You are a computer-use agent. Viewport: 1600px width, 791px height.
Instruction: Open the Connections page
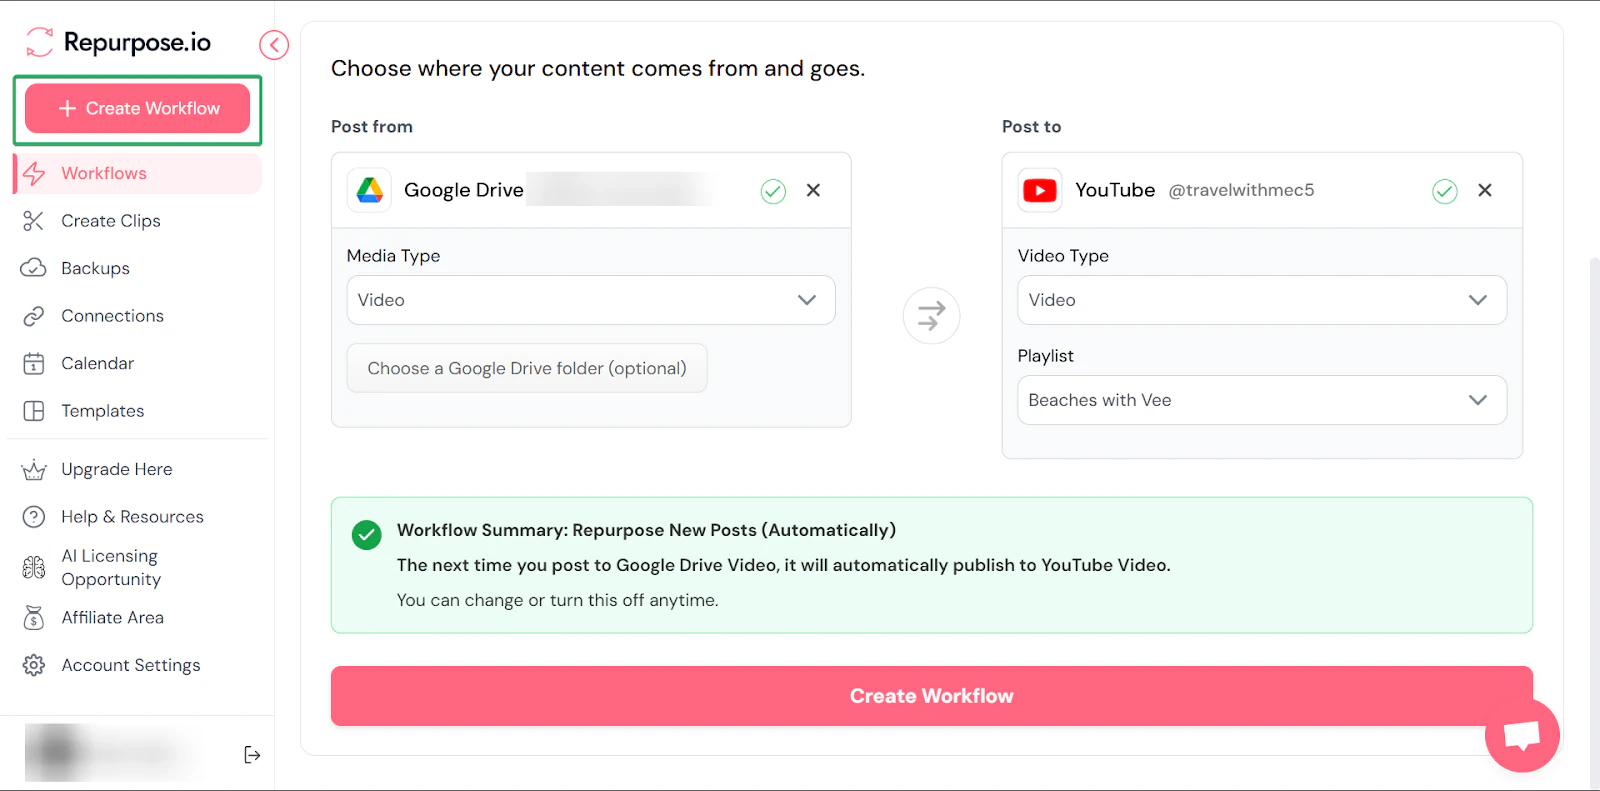click(112, 316)
